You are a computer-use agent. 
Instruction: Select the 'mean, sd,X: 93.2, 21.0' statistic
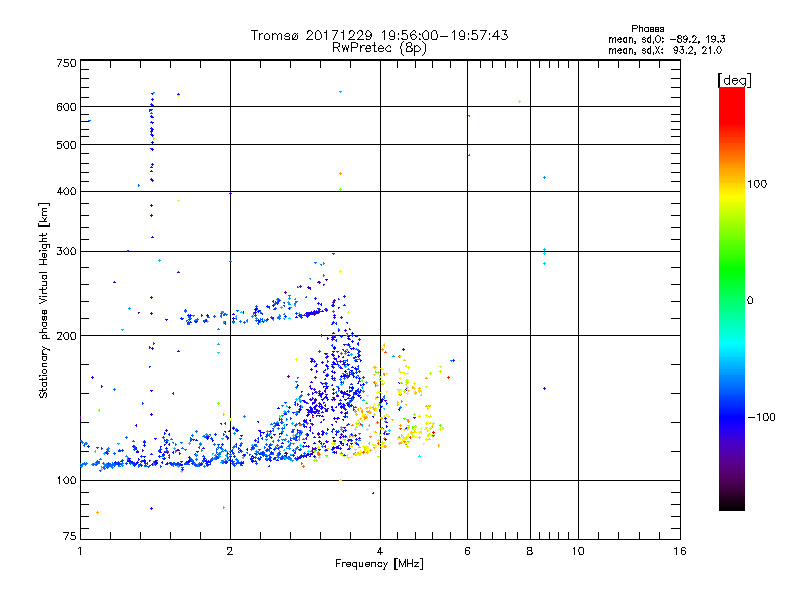click(665, 50)
